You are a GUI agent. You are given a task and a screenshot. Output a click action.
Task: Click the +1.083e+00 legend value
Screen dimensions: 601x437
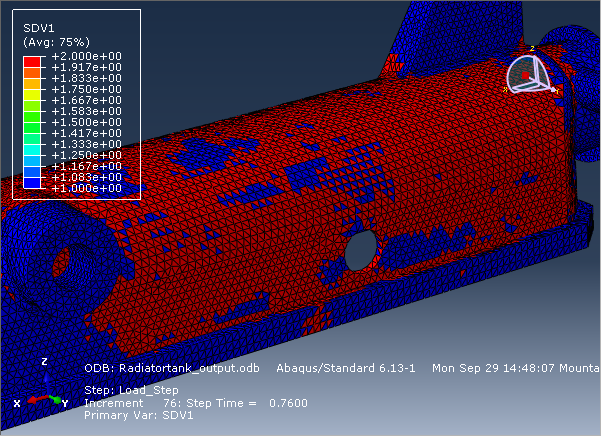click(87, 177)
